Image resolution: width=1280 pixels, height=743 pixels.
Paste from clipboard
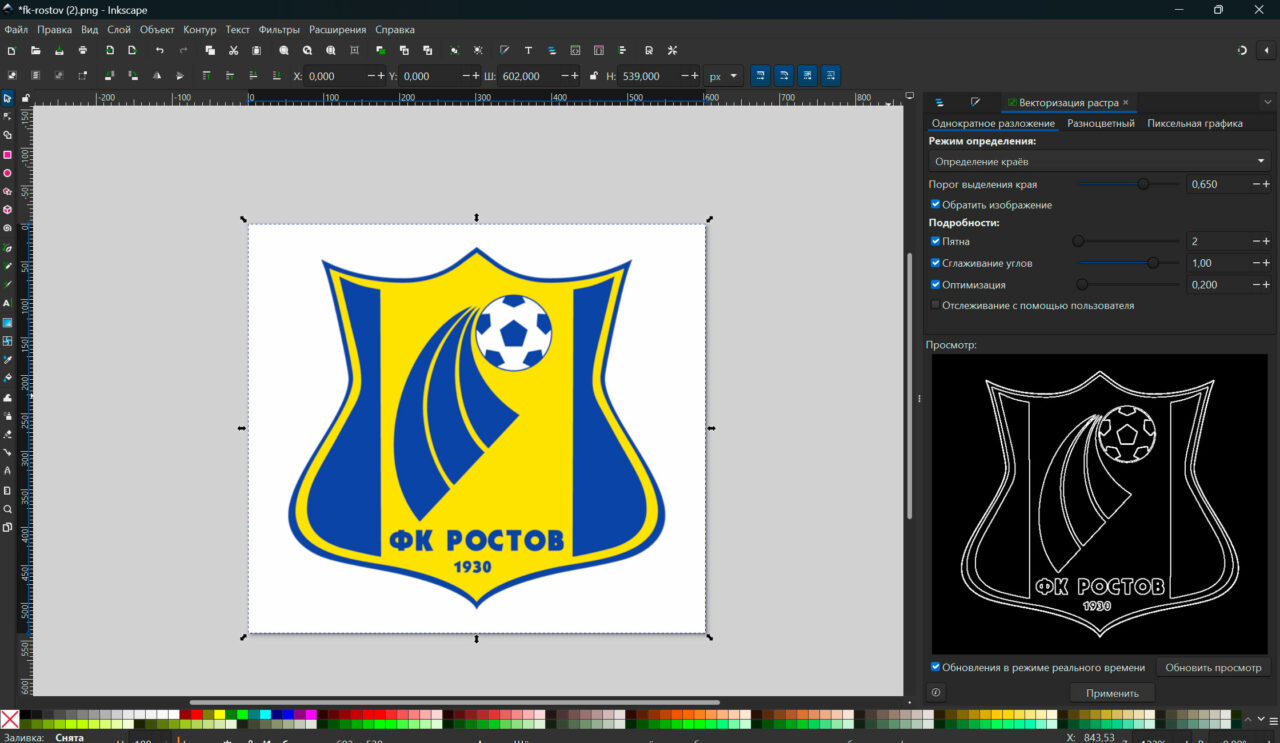click(x=257, y=50)
